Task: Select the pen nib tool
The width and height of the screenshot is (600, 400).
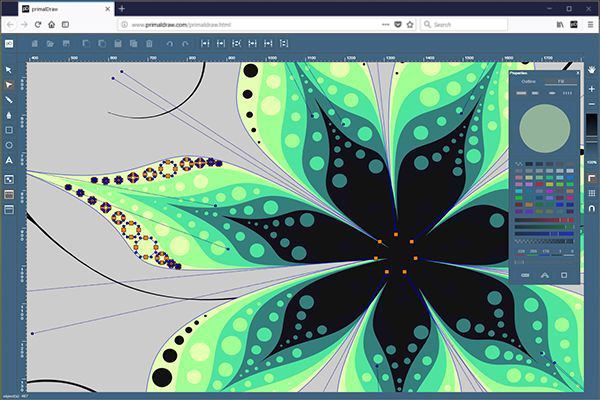Action: (9, 115)
